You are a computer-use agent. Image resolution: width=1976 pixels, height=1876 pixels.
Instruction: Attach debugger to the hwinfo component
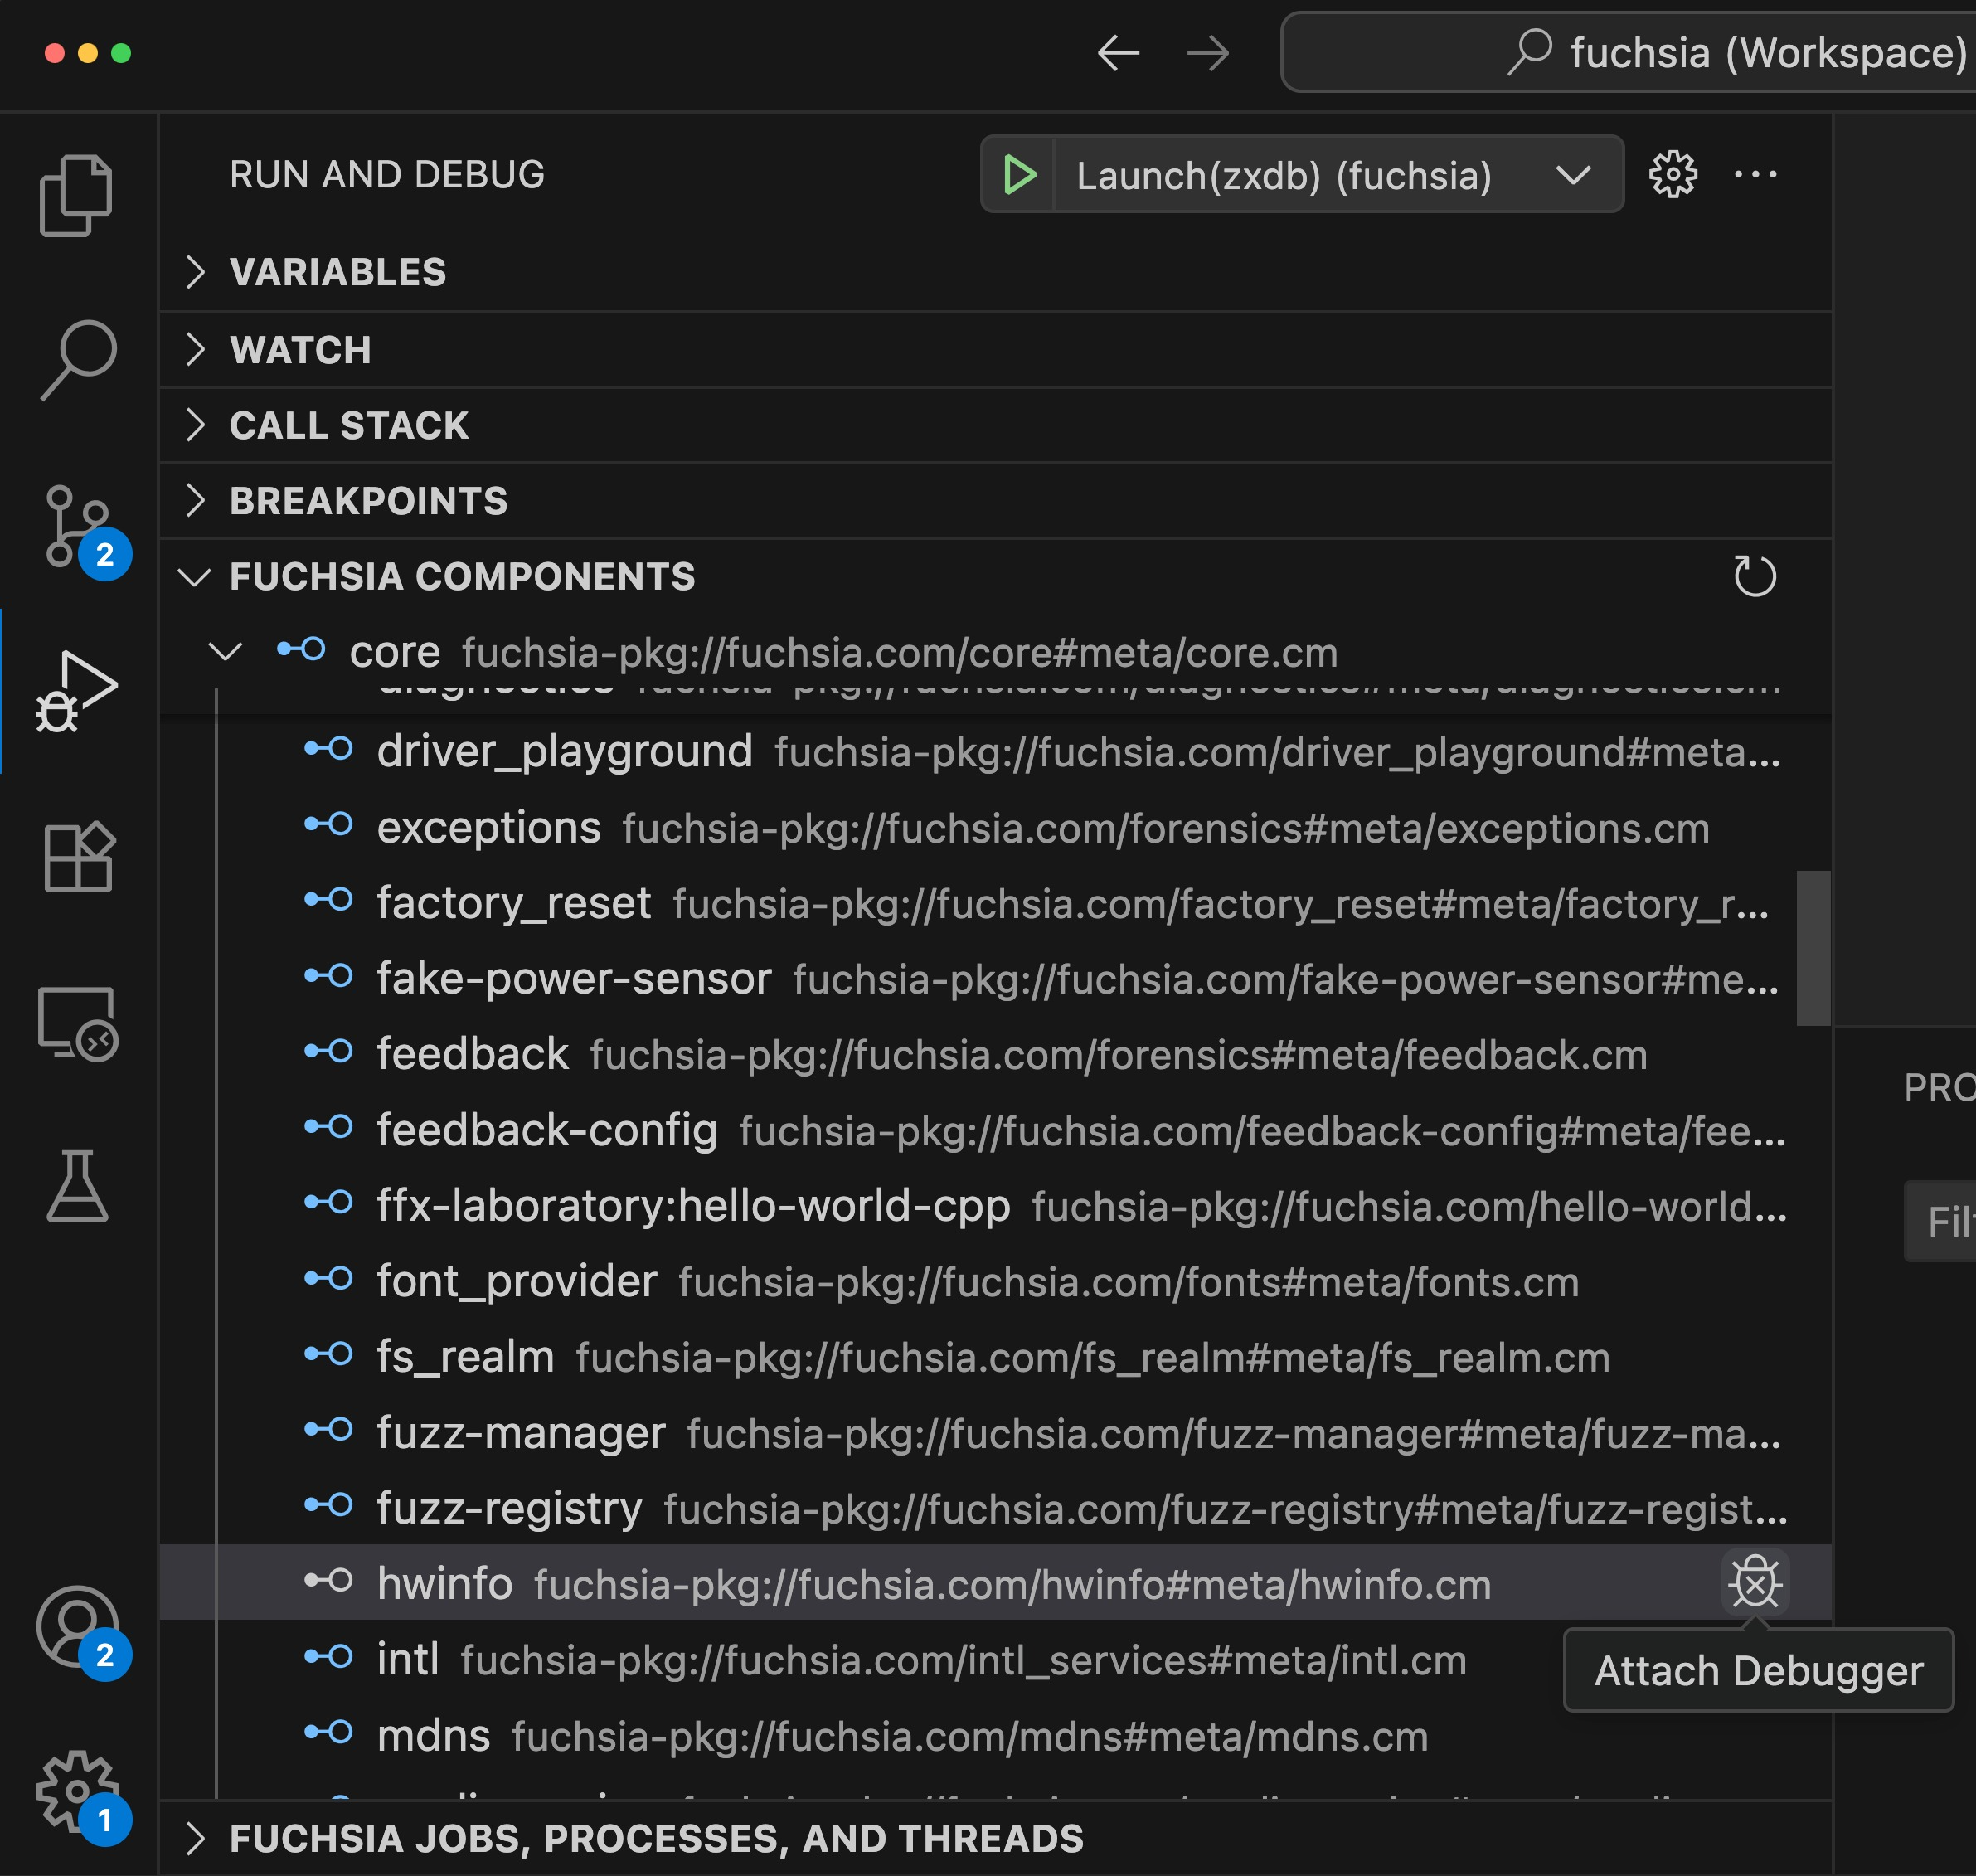1756,1582
